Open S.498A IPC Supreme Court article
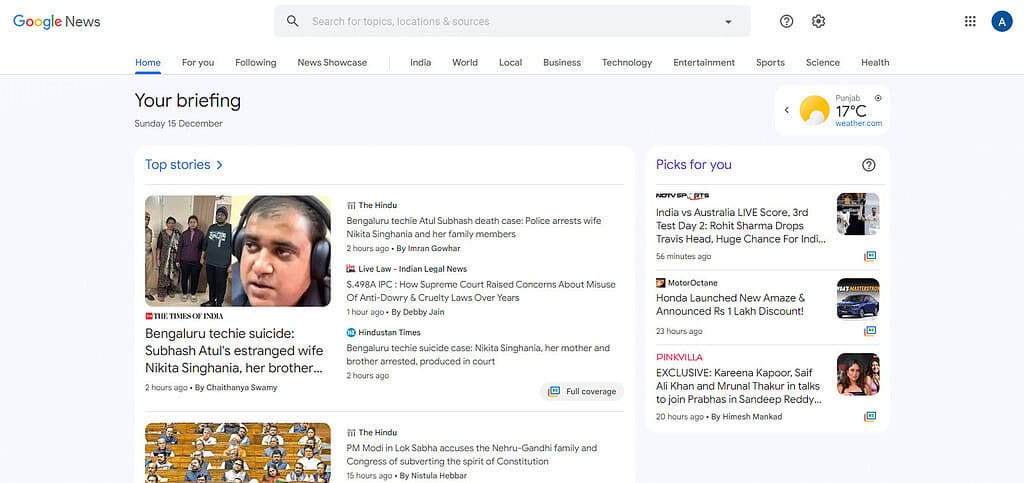Screen dimensions: 1024x483 tap(481, 291)
